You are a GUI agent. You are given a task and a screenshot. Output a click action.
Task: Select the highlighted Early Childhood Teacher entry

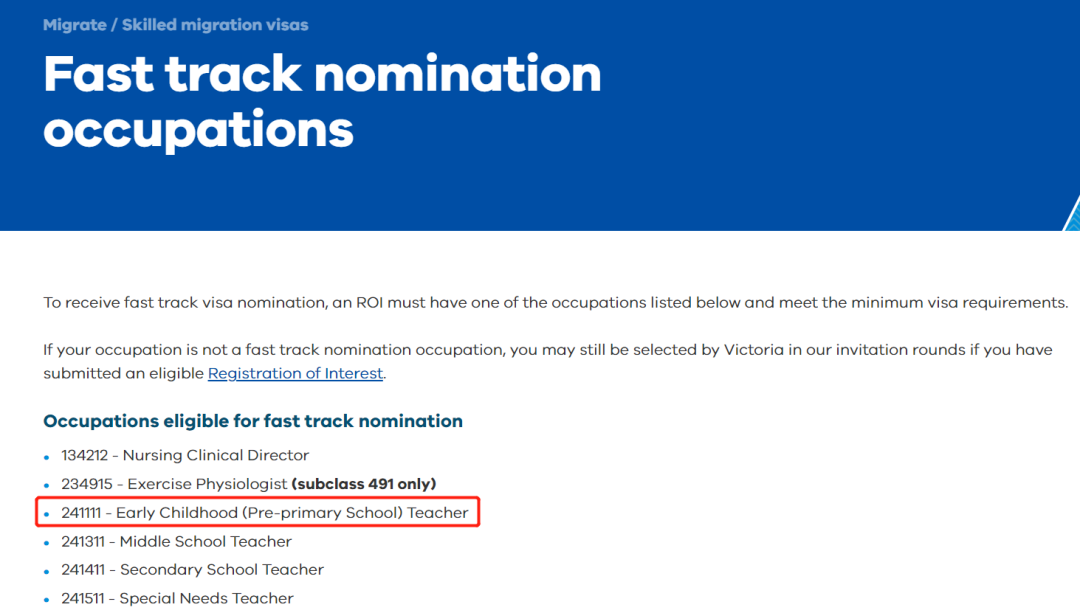coord(264,512)
